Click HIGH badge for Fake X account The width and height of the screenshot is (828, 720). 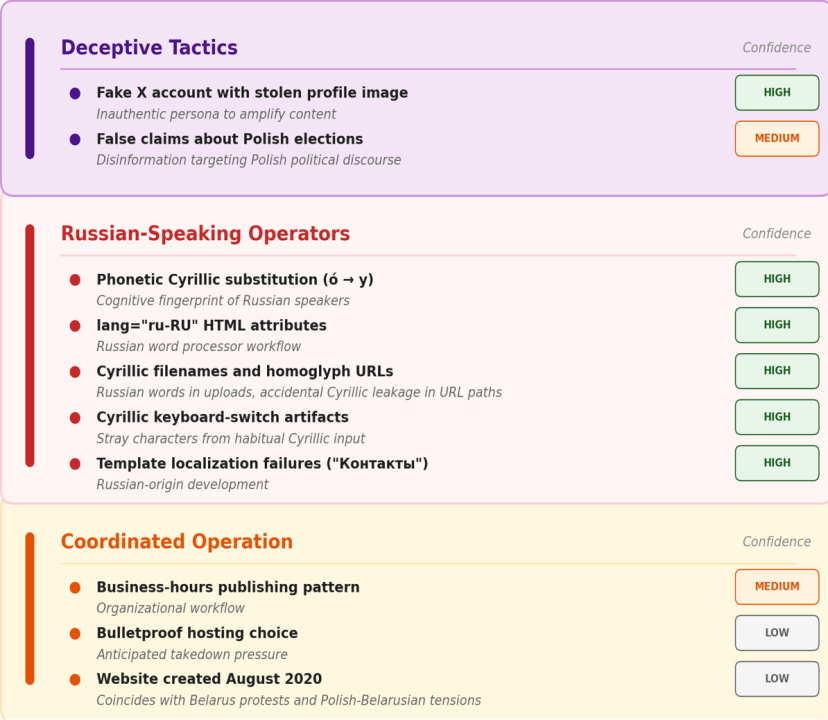point(776,93)
